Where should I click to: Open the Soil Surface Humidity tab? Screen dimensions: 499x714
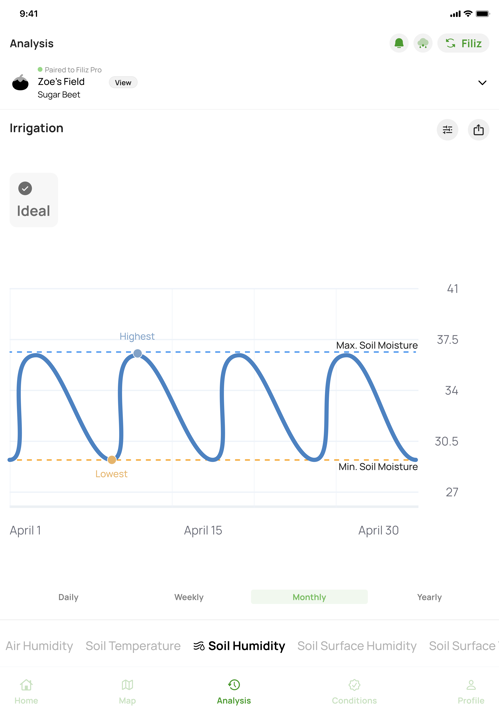coord(357,646)
